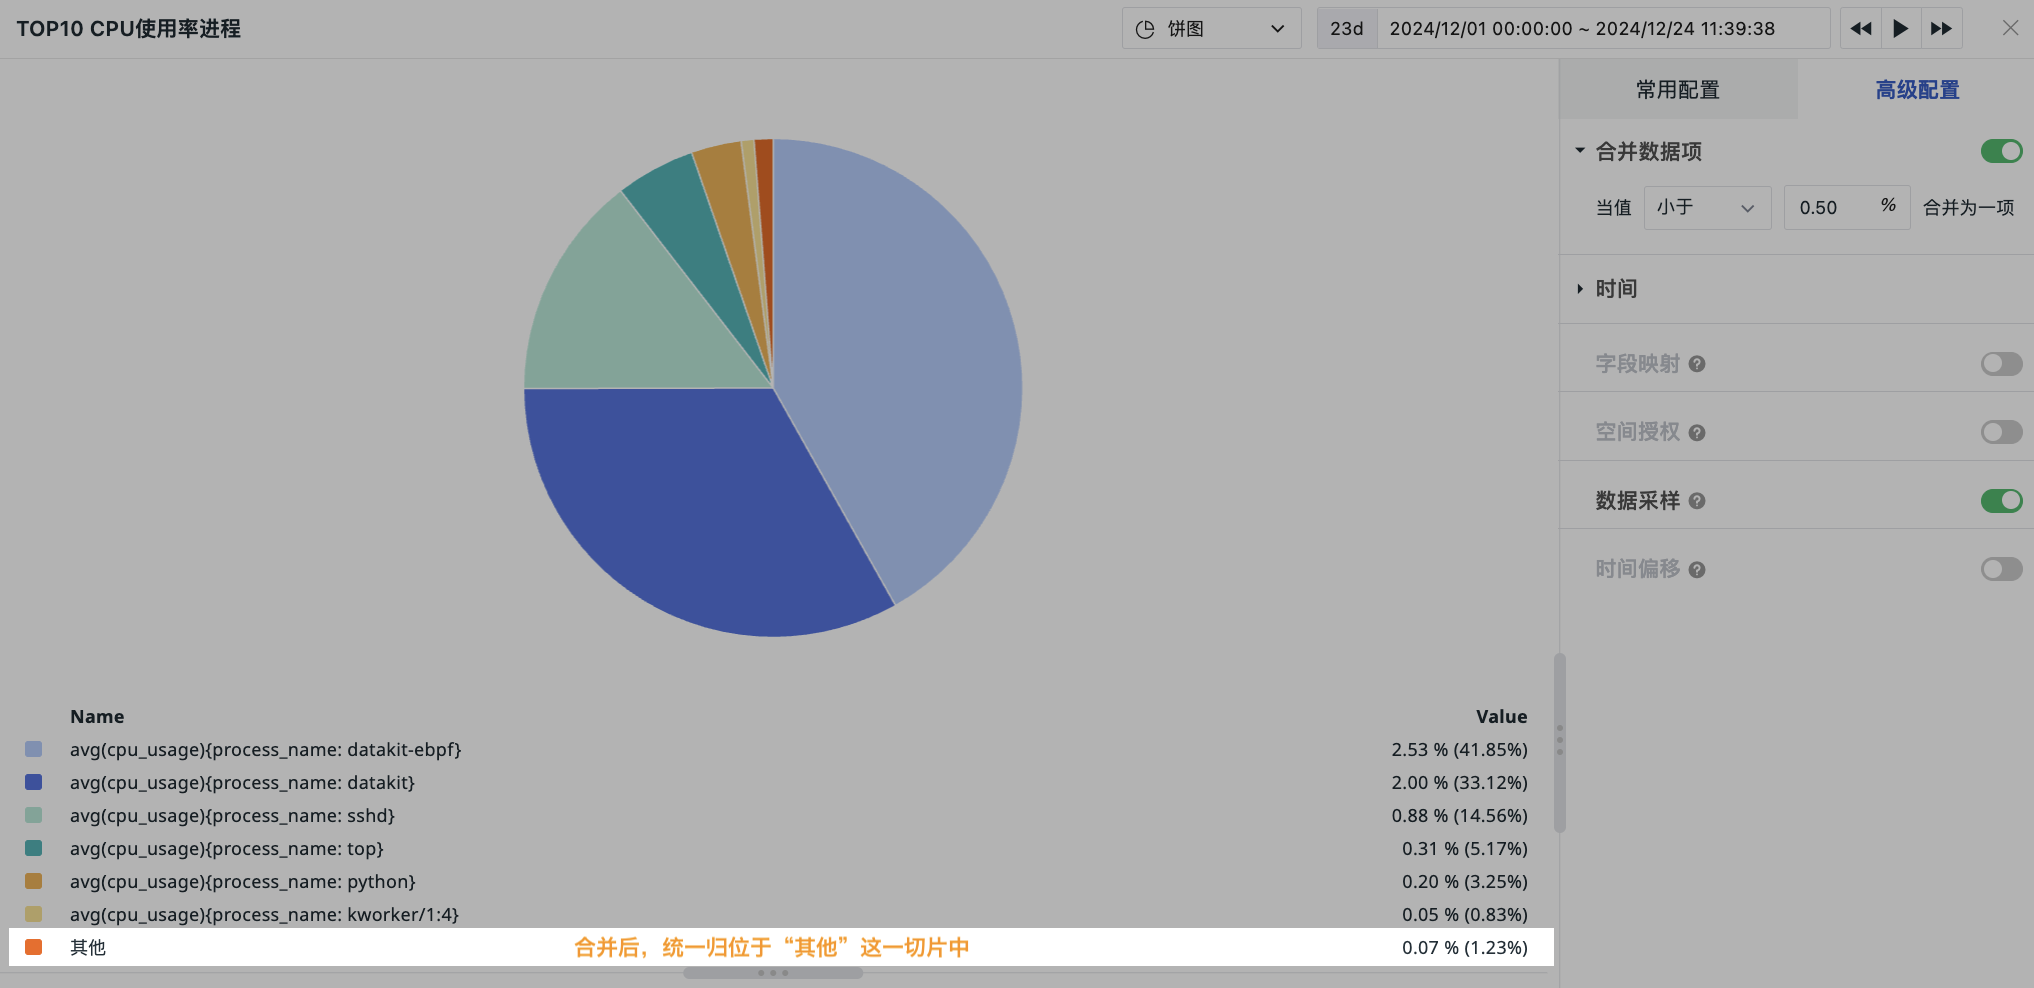2034x988 pixels.
Task: Click the 0.50 threshold percentage field
Action: 1830,208
